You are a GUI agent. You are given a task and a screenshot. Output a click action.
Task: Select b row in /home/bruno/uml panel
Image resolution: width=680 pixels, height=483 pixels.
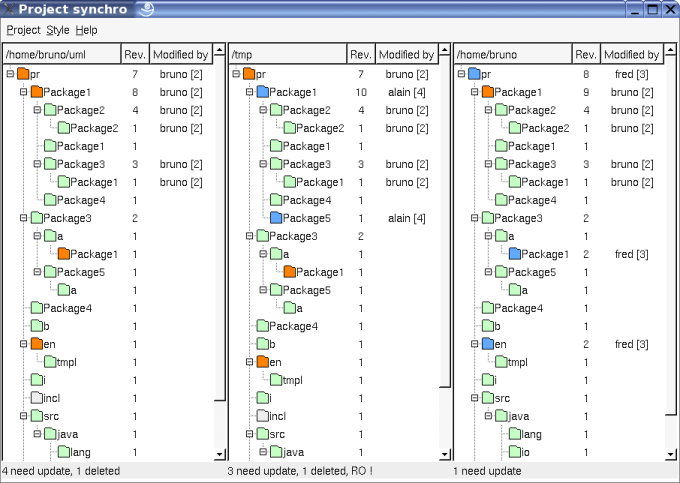coord(108,326)
